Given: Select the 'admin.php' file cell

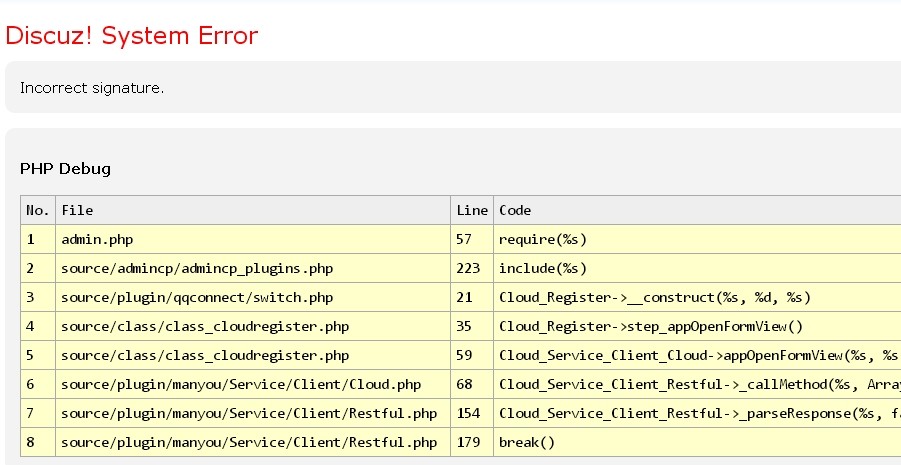Looking at the screenshot, I should 253,240.
